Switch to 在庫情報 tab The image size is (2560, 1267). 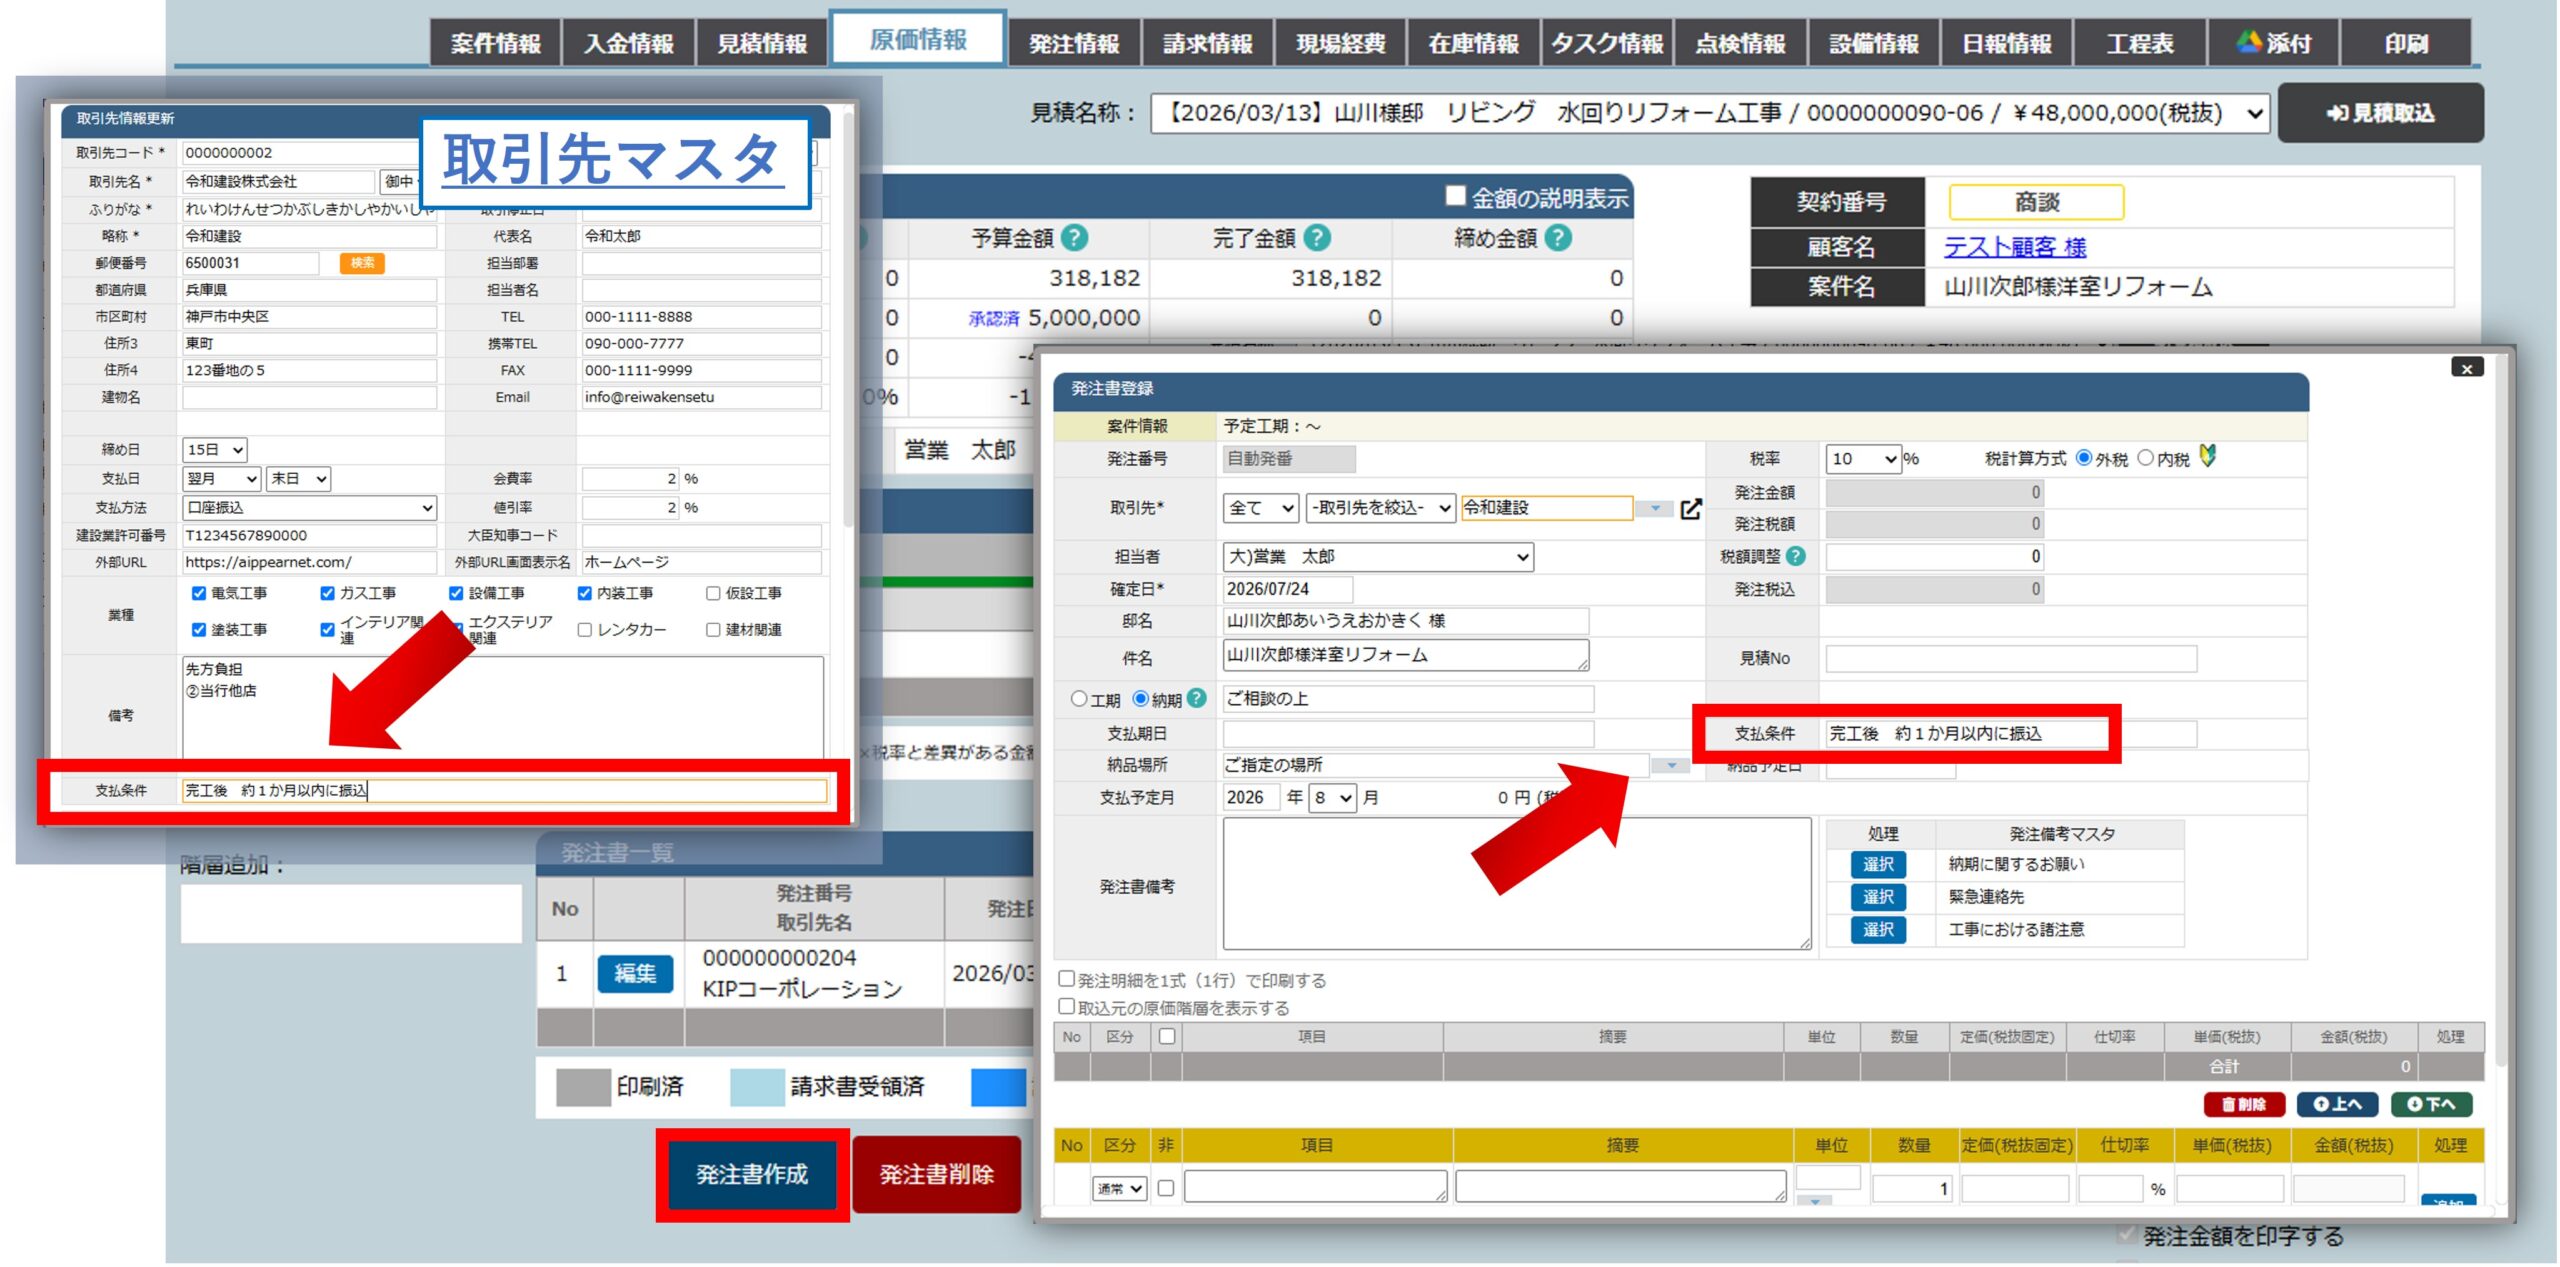pyautogui.click(x=1473, y=43)
